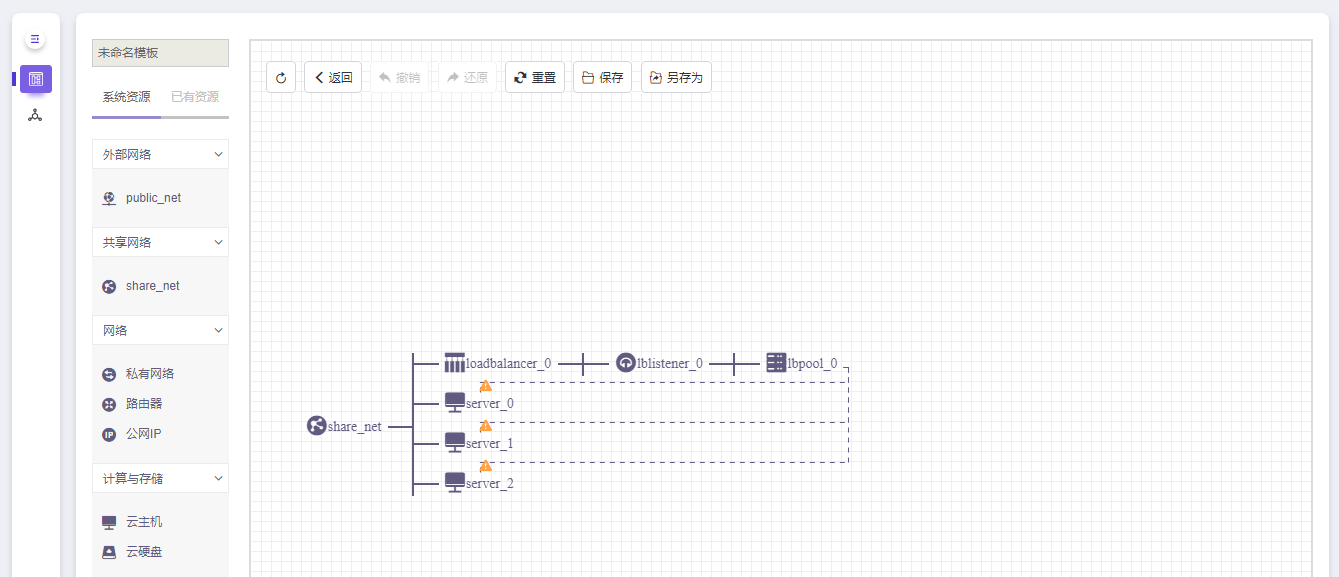1339x577 pixels.
Task: Click the 另存为 button
Action: (x=676, y=77)
